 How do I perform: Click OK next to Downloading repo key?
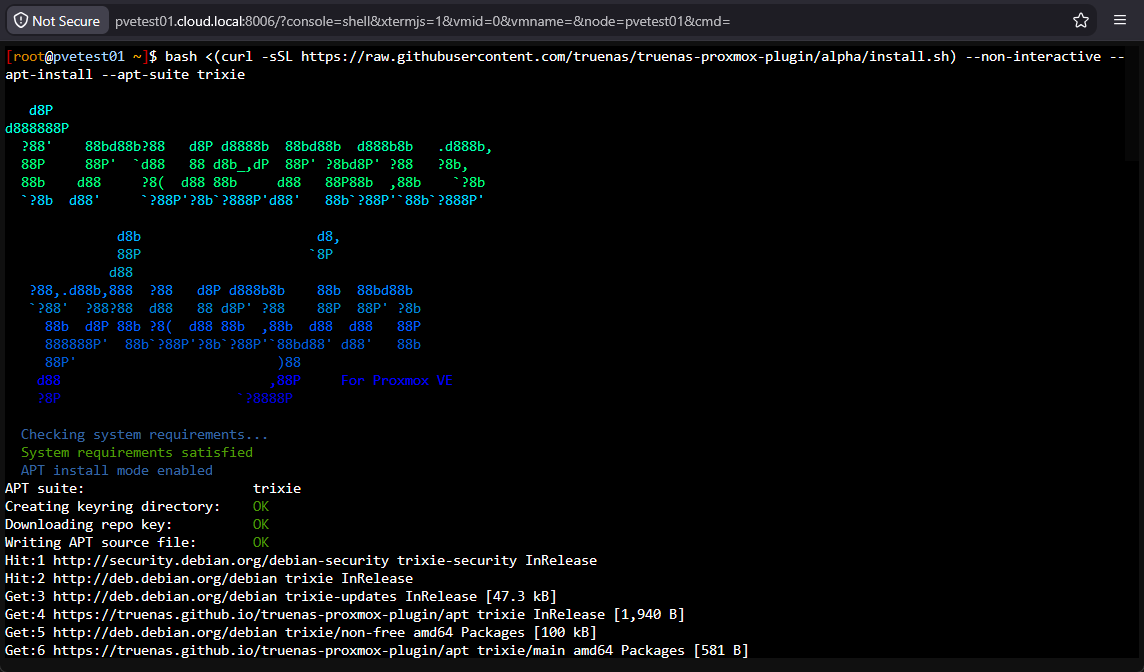260,525
